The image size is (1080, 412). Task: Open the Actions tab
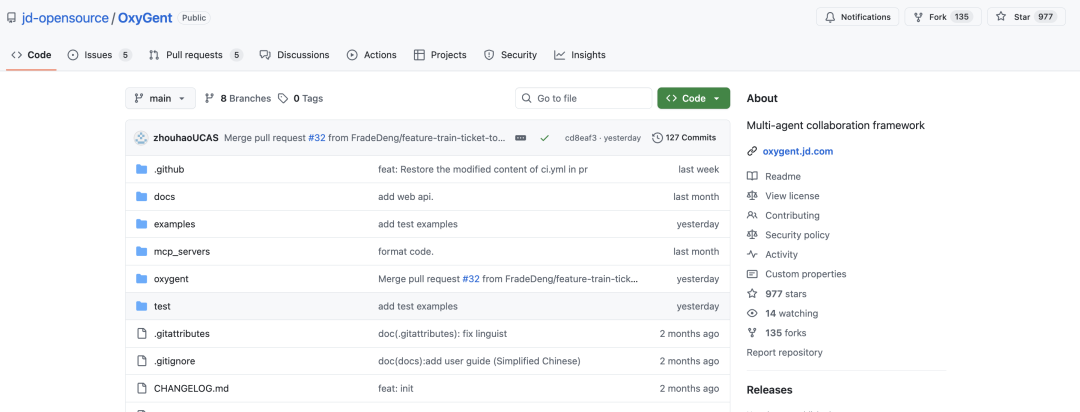[x=372, y=55]
